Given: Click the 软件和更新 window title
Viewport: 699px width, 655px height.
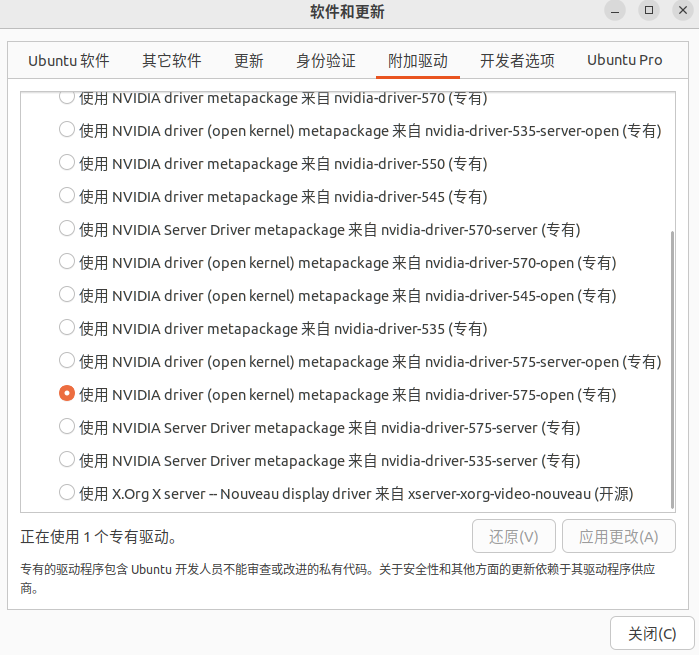Looking at the screenshot, I should point(347,12).
